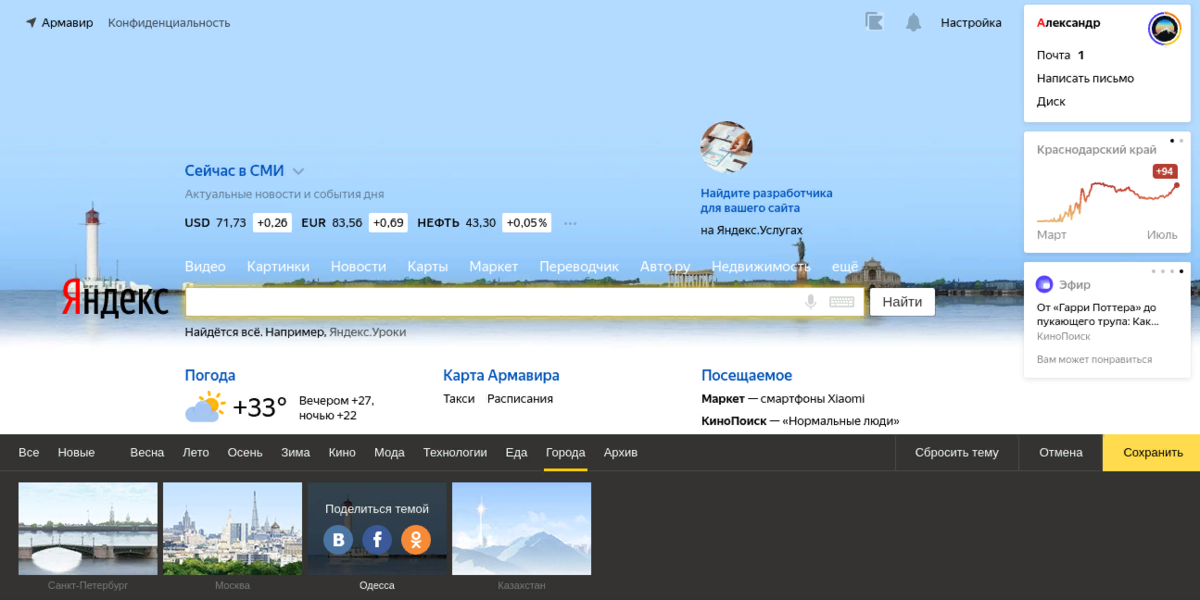Viewport: 1200px width, 600px height.
Task: Open the Погода heading link
Action: [210, 375]
